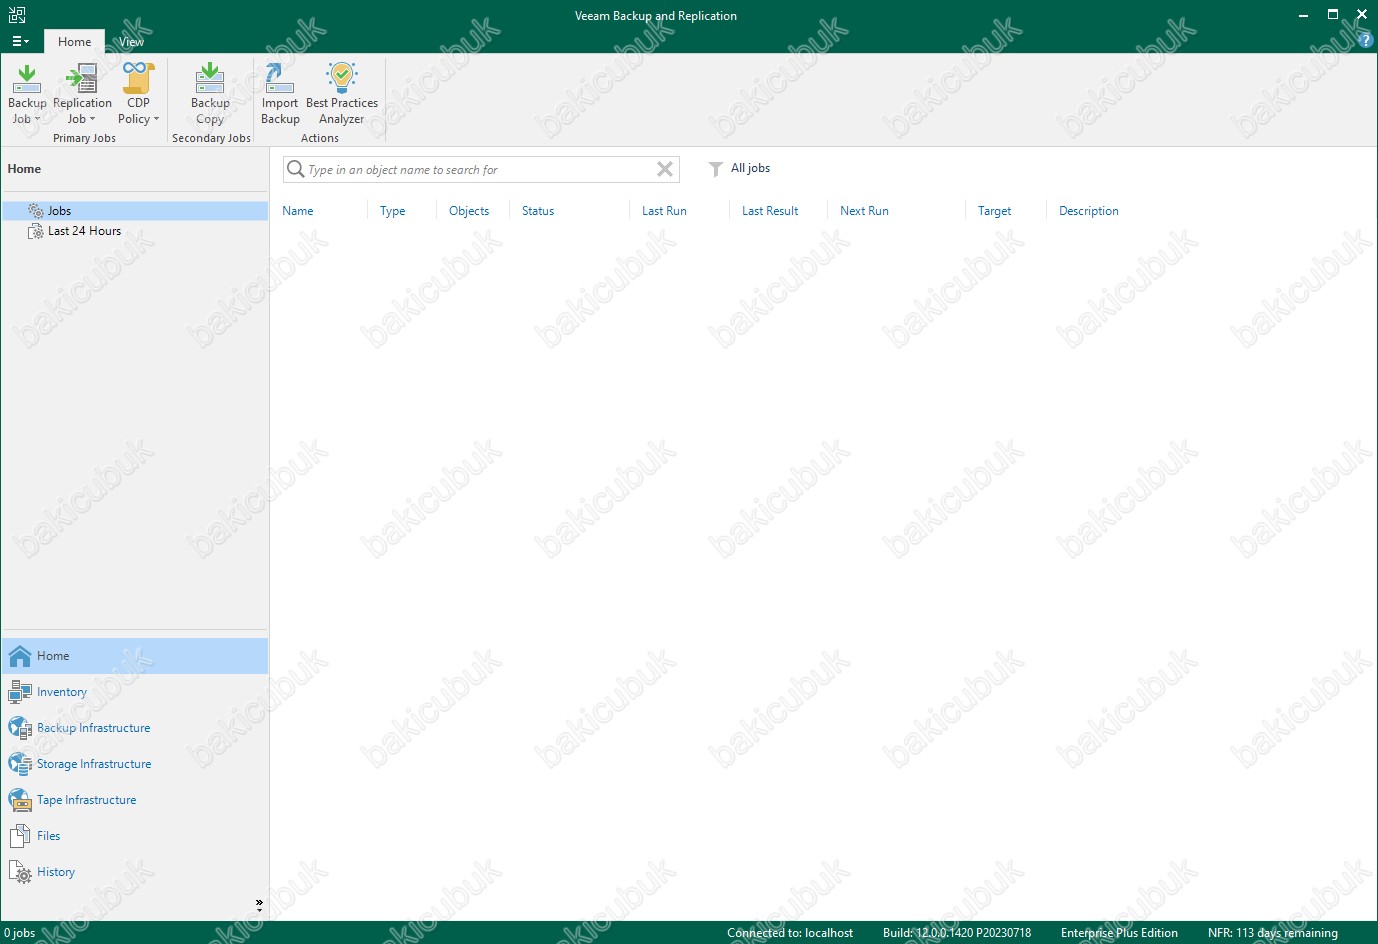Sort by the Last Run column
The height and width of the screenshot is (944, 1378).
pyautogui.click(x=664, y=211)
